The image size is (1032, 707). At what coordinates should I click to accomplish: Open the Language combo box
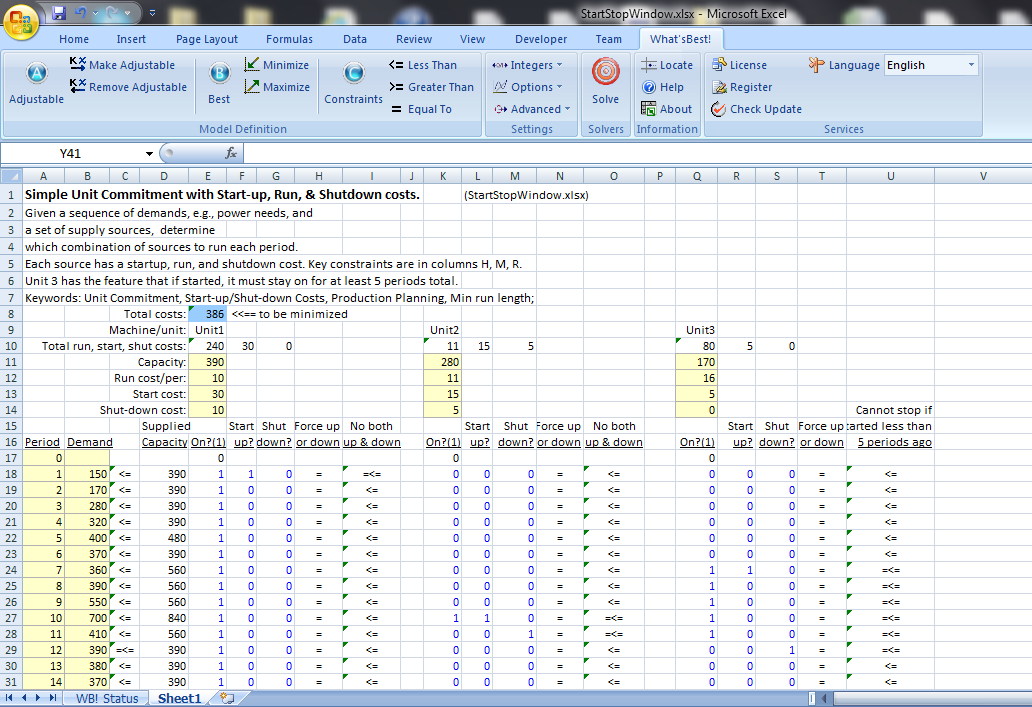coord(931,65)
